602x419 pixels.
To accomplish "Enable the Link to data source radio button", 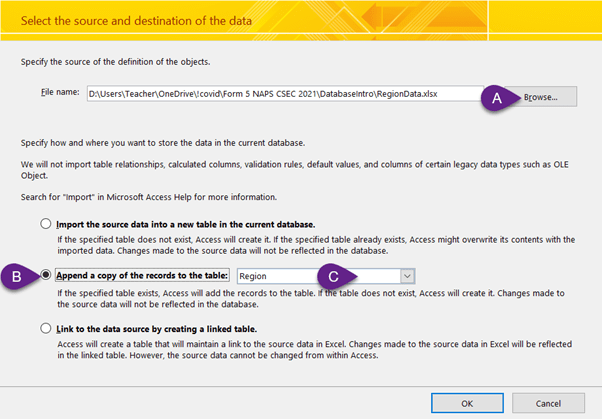I will click(44, 327).
